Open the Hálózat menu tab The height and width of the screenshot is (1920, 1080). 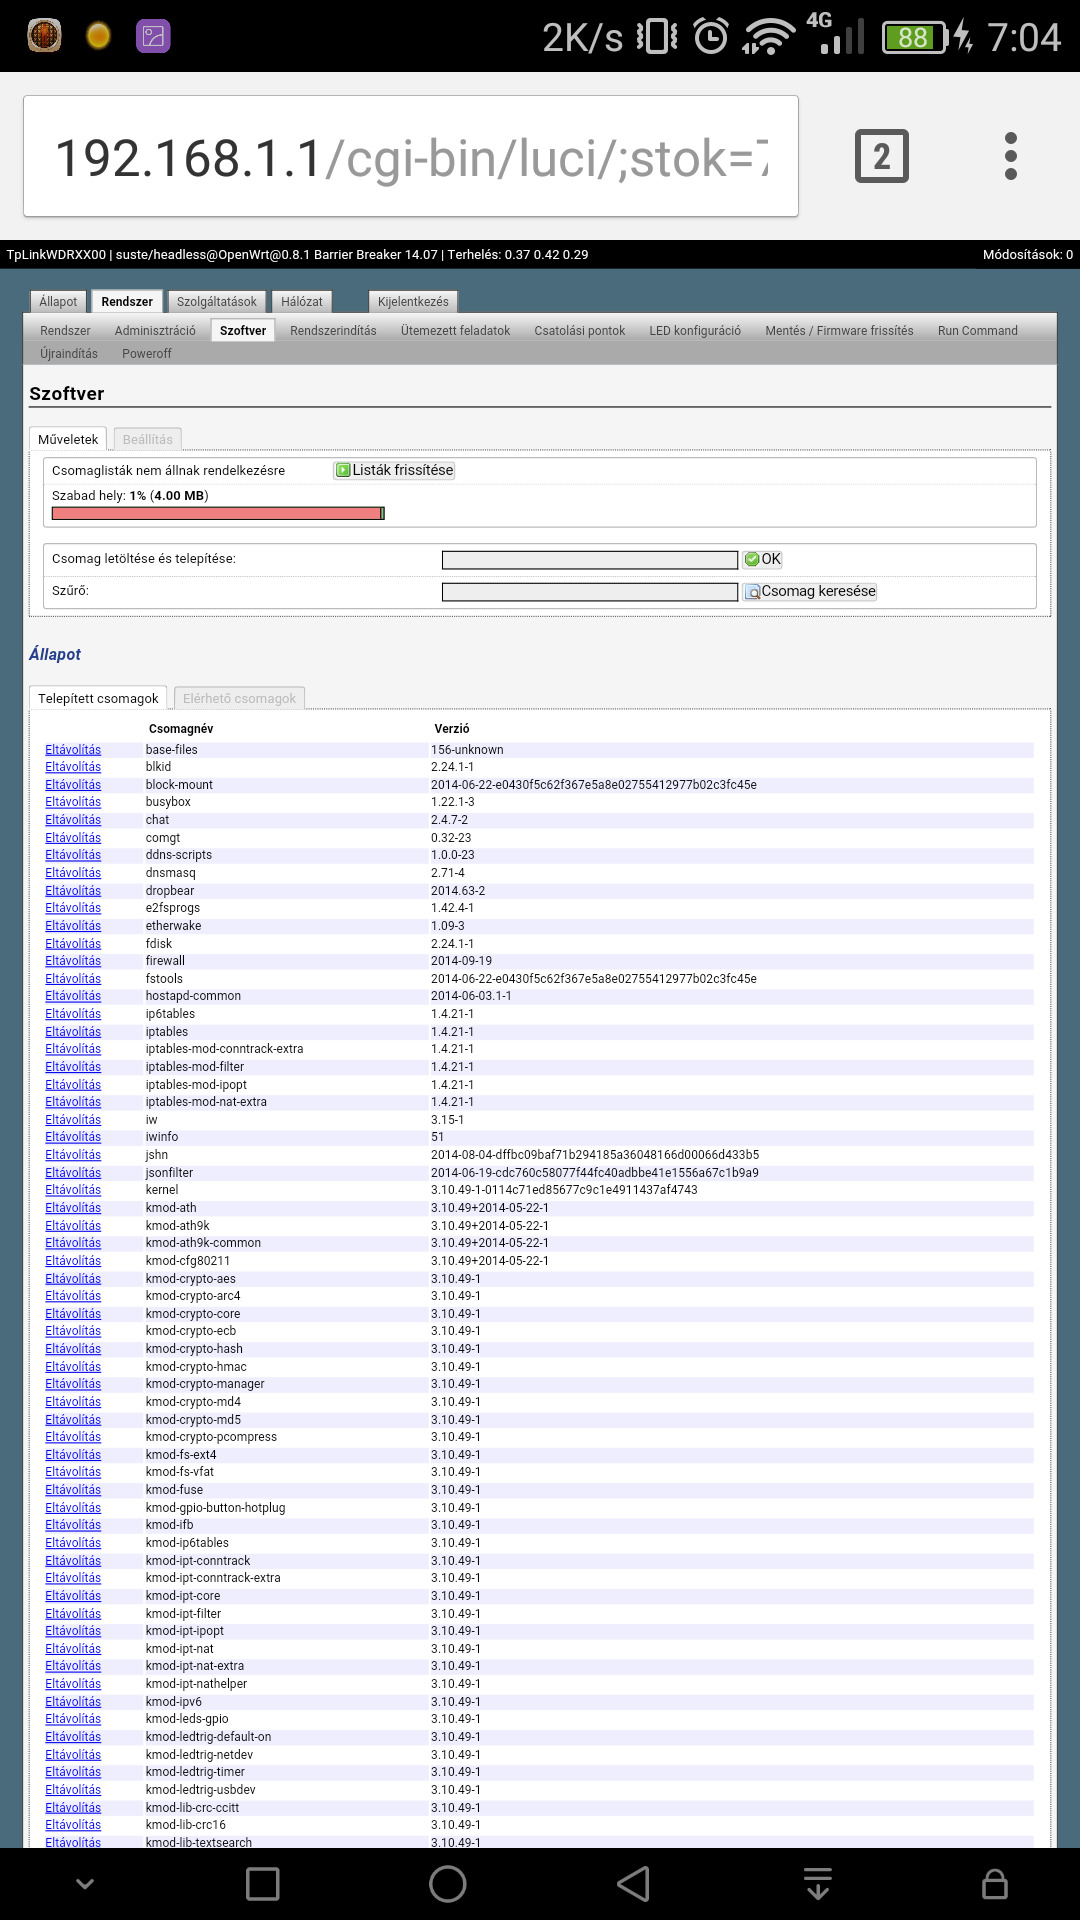click(x=302, y=302)
